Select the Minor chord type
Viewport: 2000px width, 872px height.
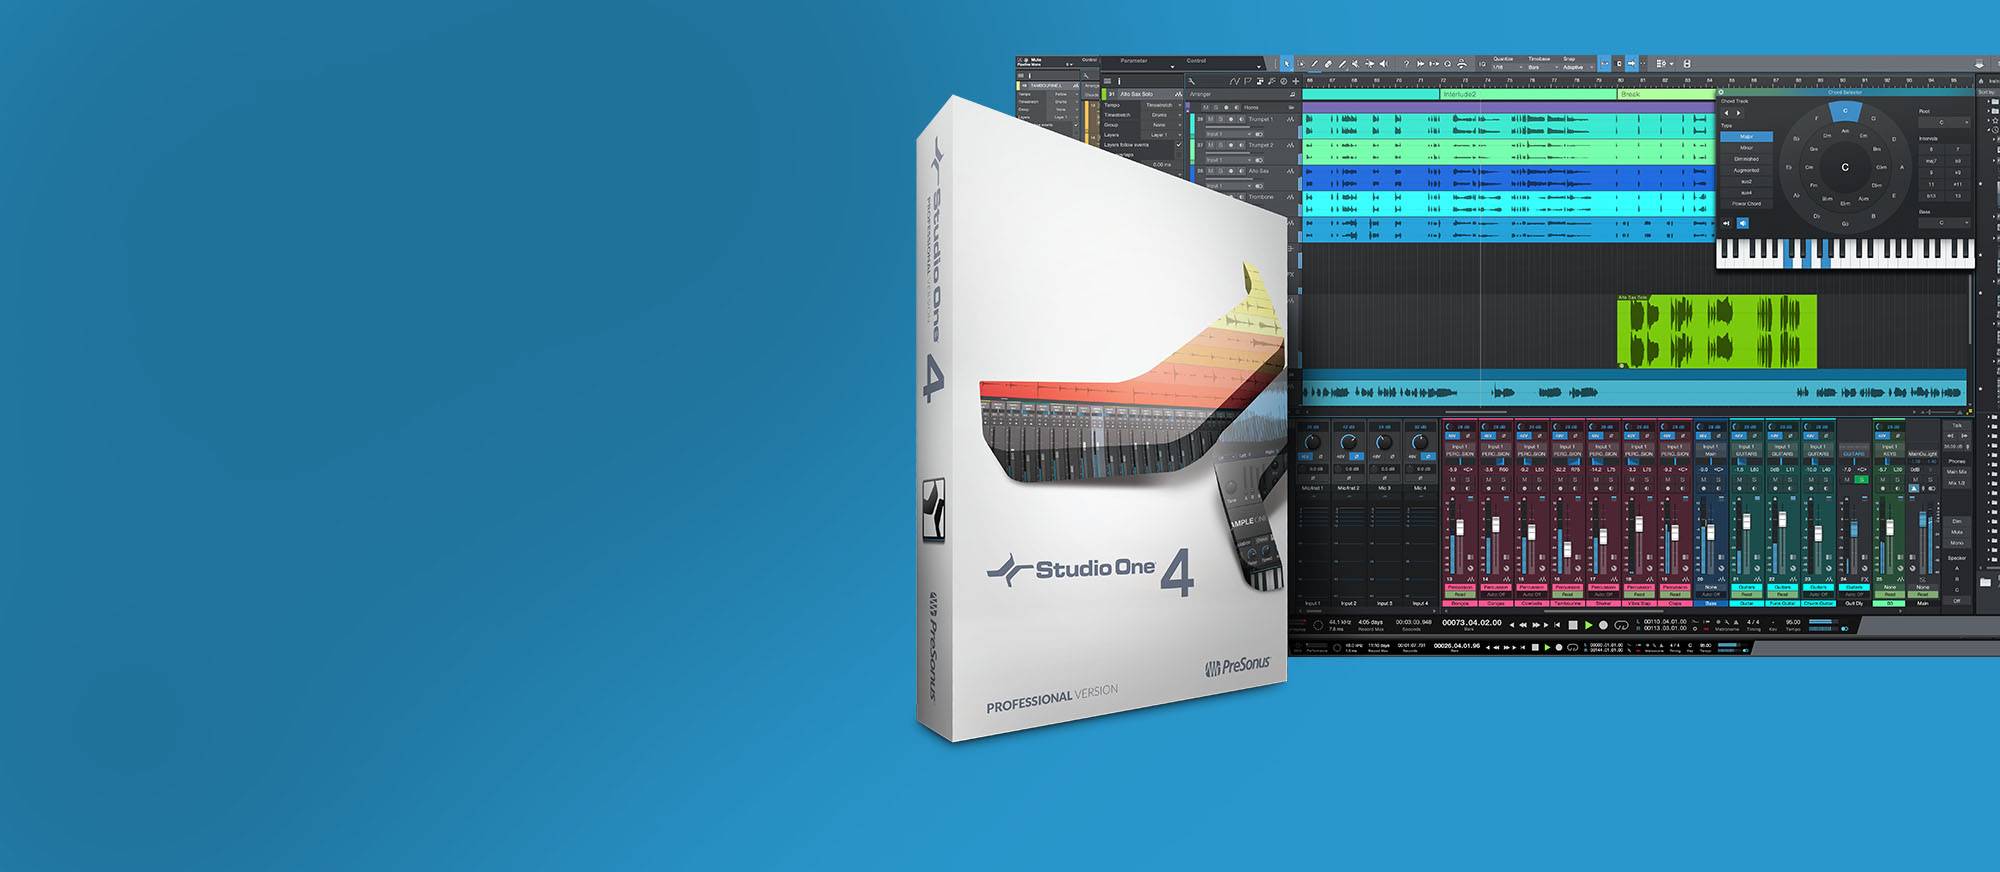click(x=1747, y=148)
